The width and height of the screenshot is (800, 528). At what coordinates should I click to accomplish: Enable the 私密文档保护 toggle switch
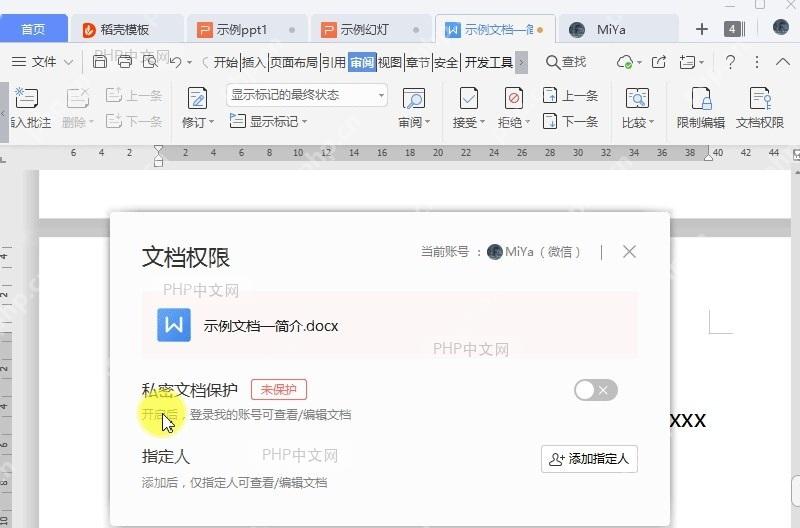(x=595, y=390)
